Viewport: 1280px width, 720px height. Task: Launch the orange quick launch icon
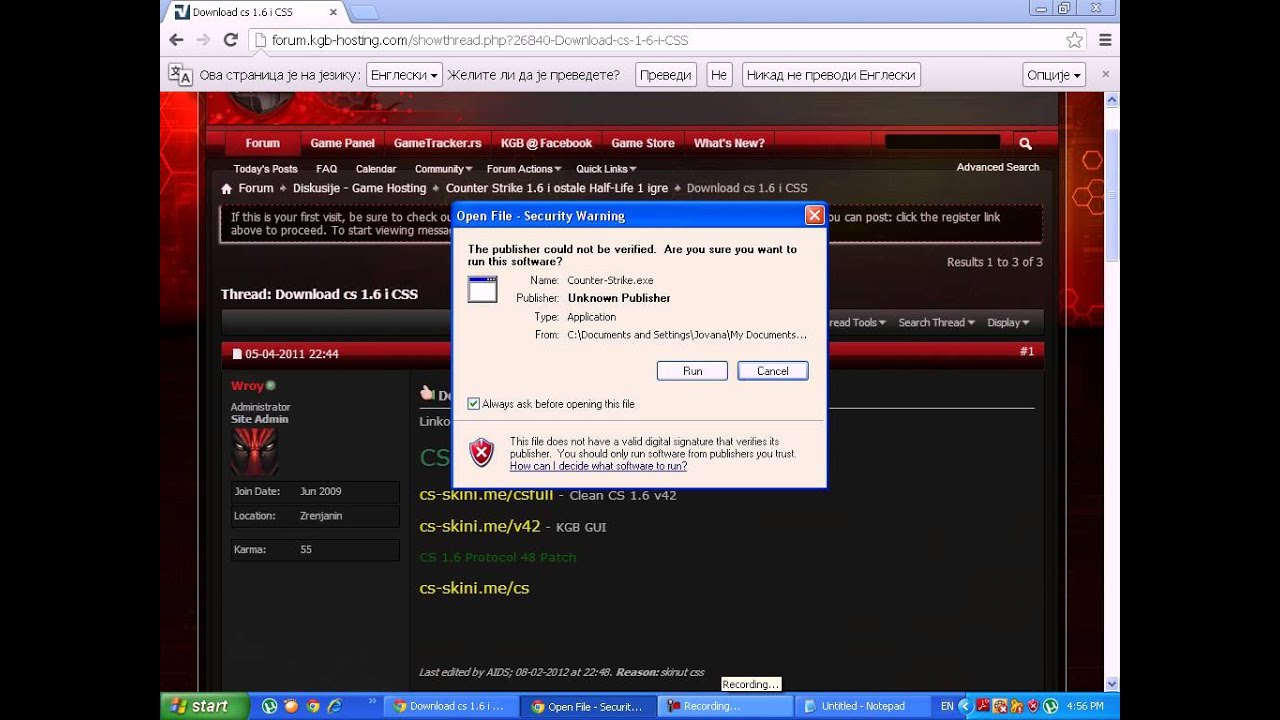(291, 706)
